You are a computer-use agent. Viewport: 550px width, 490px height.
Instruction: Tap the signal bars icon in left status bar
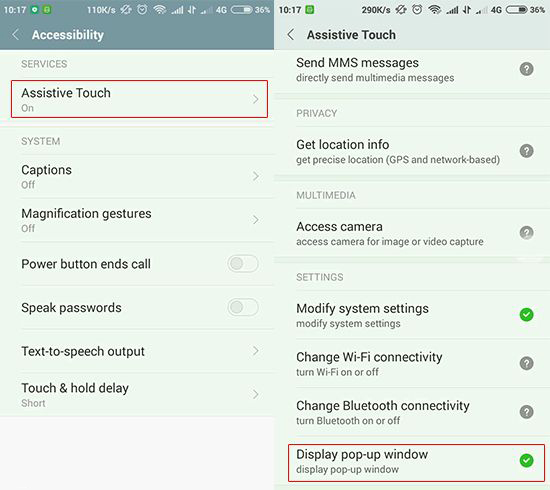pyautogui.click(x=177, y=10)
